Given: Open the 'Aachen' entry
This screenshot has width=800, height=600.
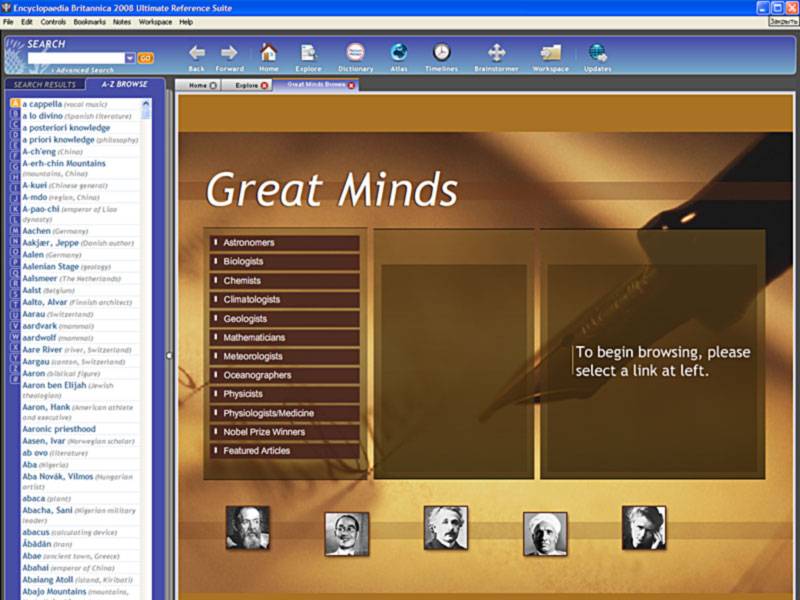Looking at the screenshot, I should point(36,231).
